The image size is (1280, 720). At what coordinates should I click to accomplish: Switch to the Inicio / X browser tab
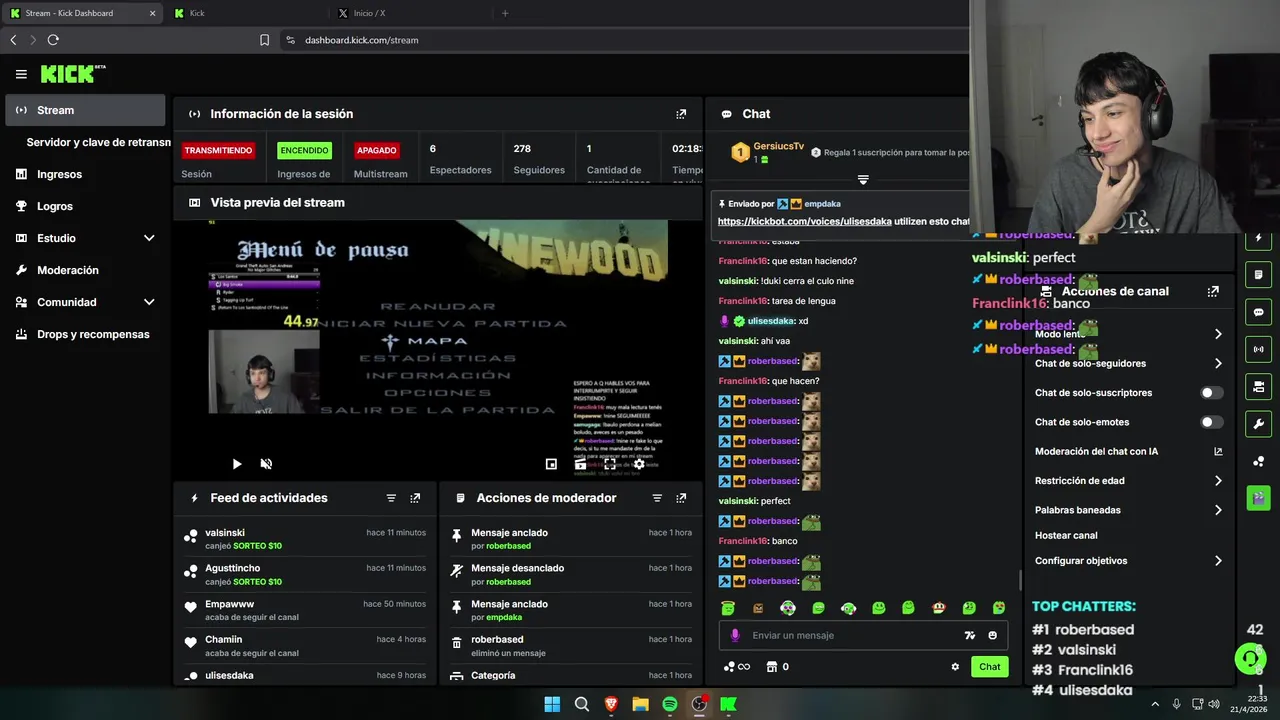[410, 13]
